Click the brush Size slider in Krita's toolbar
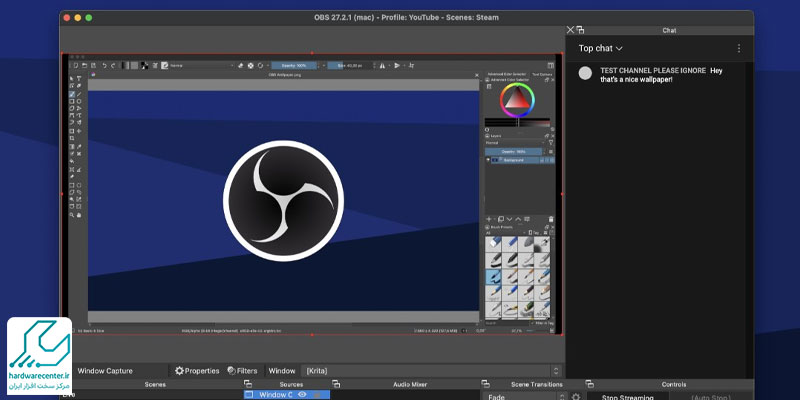This screenshot has width=800, height=400. point(349,65)
